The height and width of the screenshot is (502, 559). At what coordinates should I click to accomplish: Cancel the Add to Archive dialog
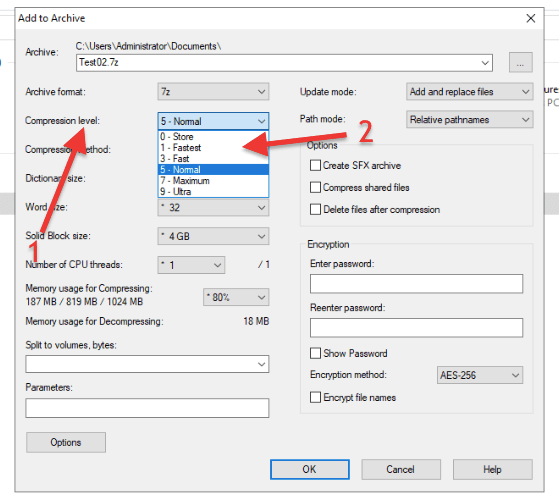coord(401,469)
